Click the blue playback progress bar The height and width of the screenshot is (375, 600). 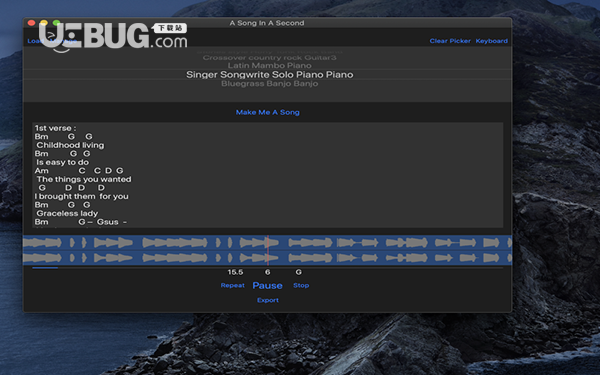click(x=45, y=268)
